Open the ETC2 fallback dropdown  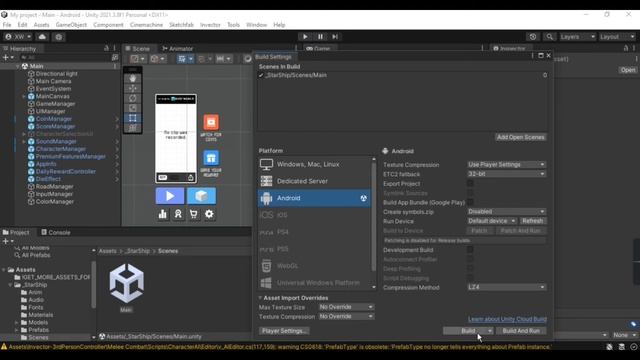pyautogui.click(x=506, y=174)
